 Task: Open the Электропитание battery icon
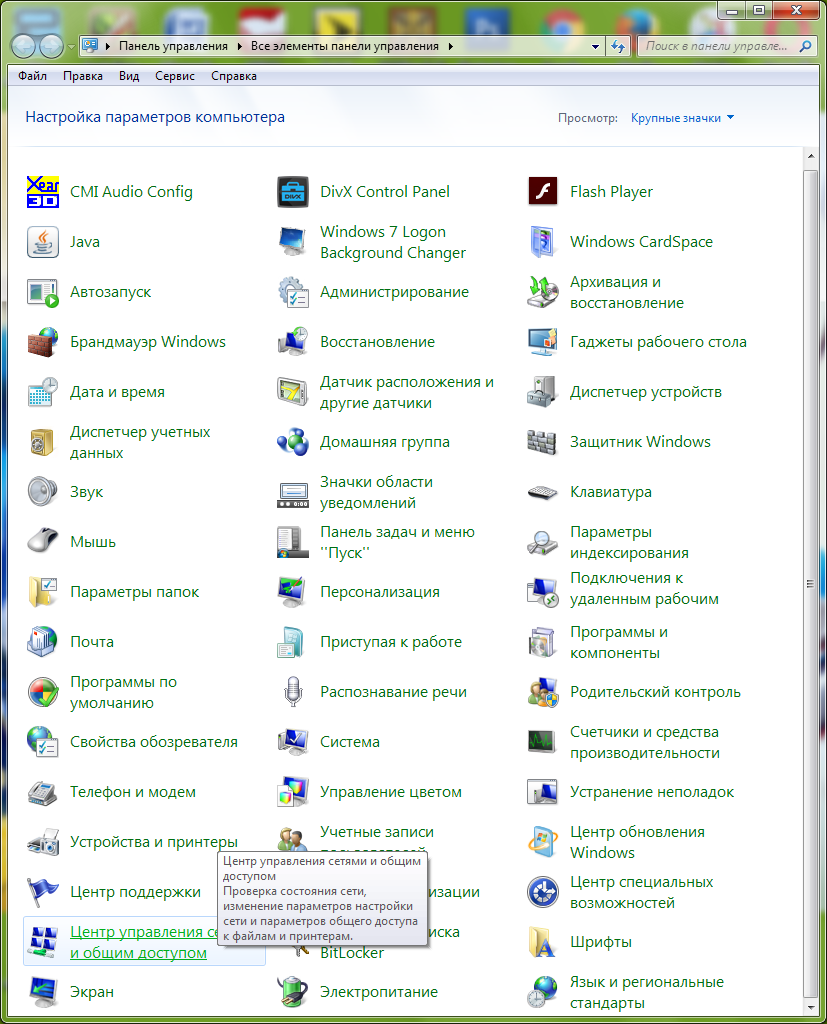(293, 992)
